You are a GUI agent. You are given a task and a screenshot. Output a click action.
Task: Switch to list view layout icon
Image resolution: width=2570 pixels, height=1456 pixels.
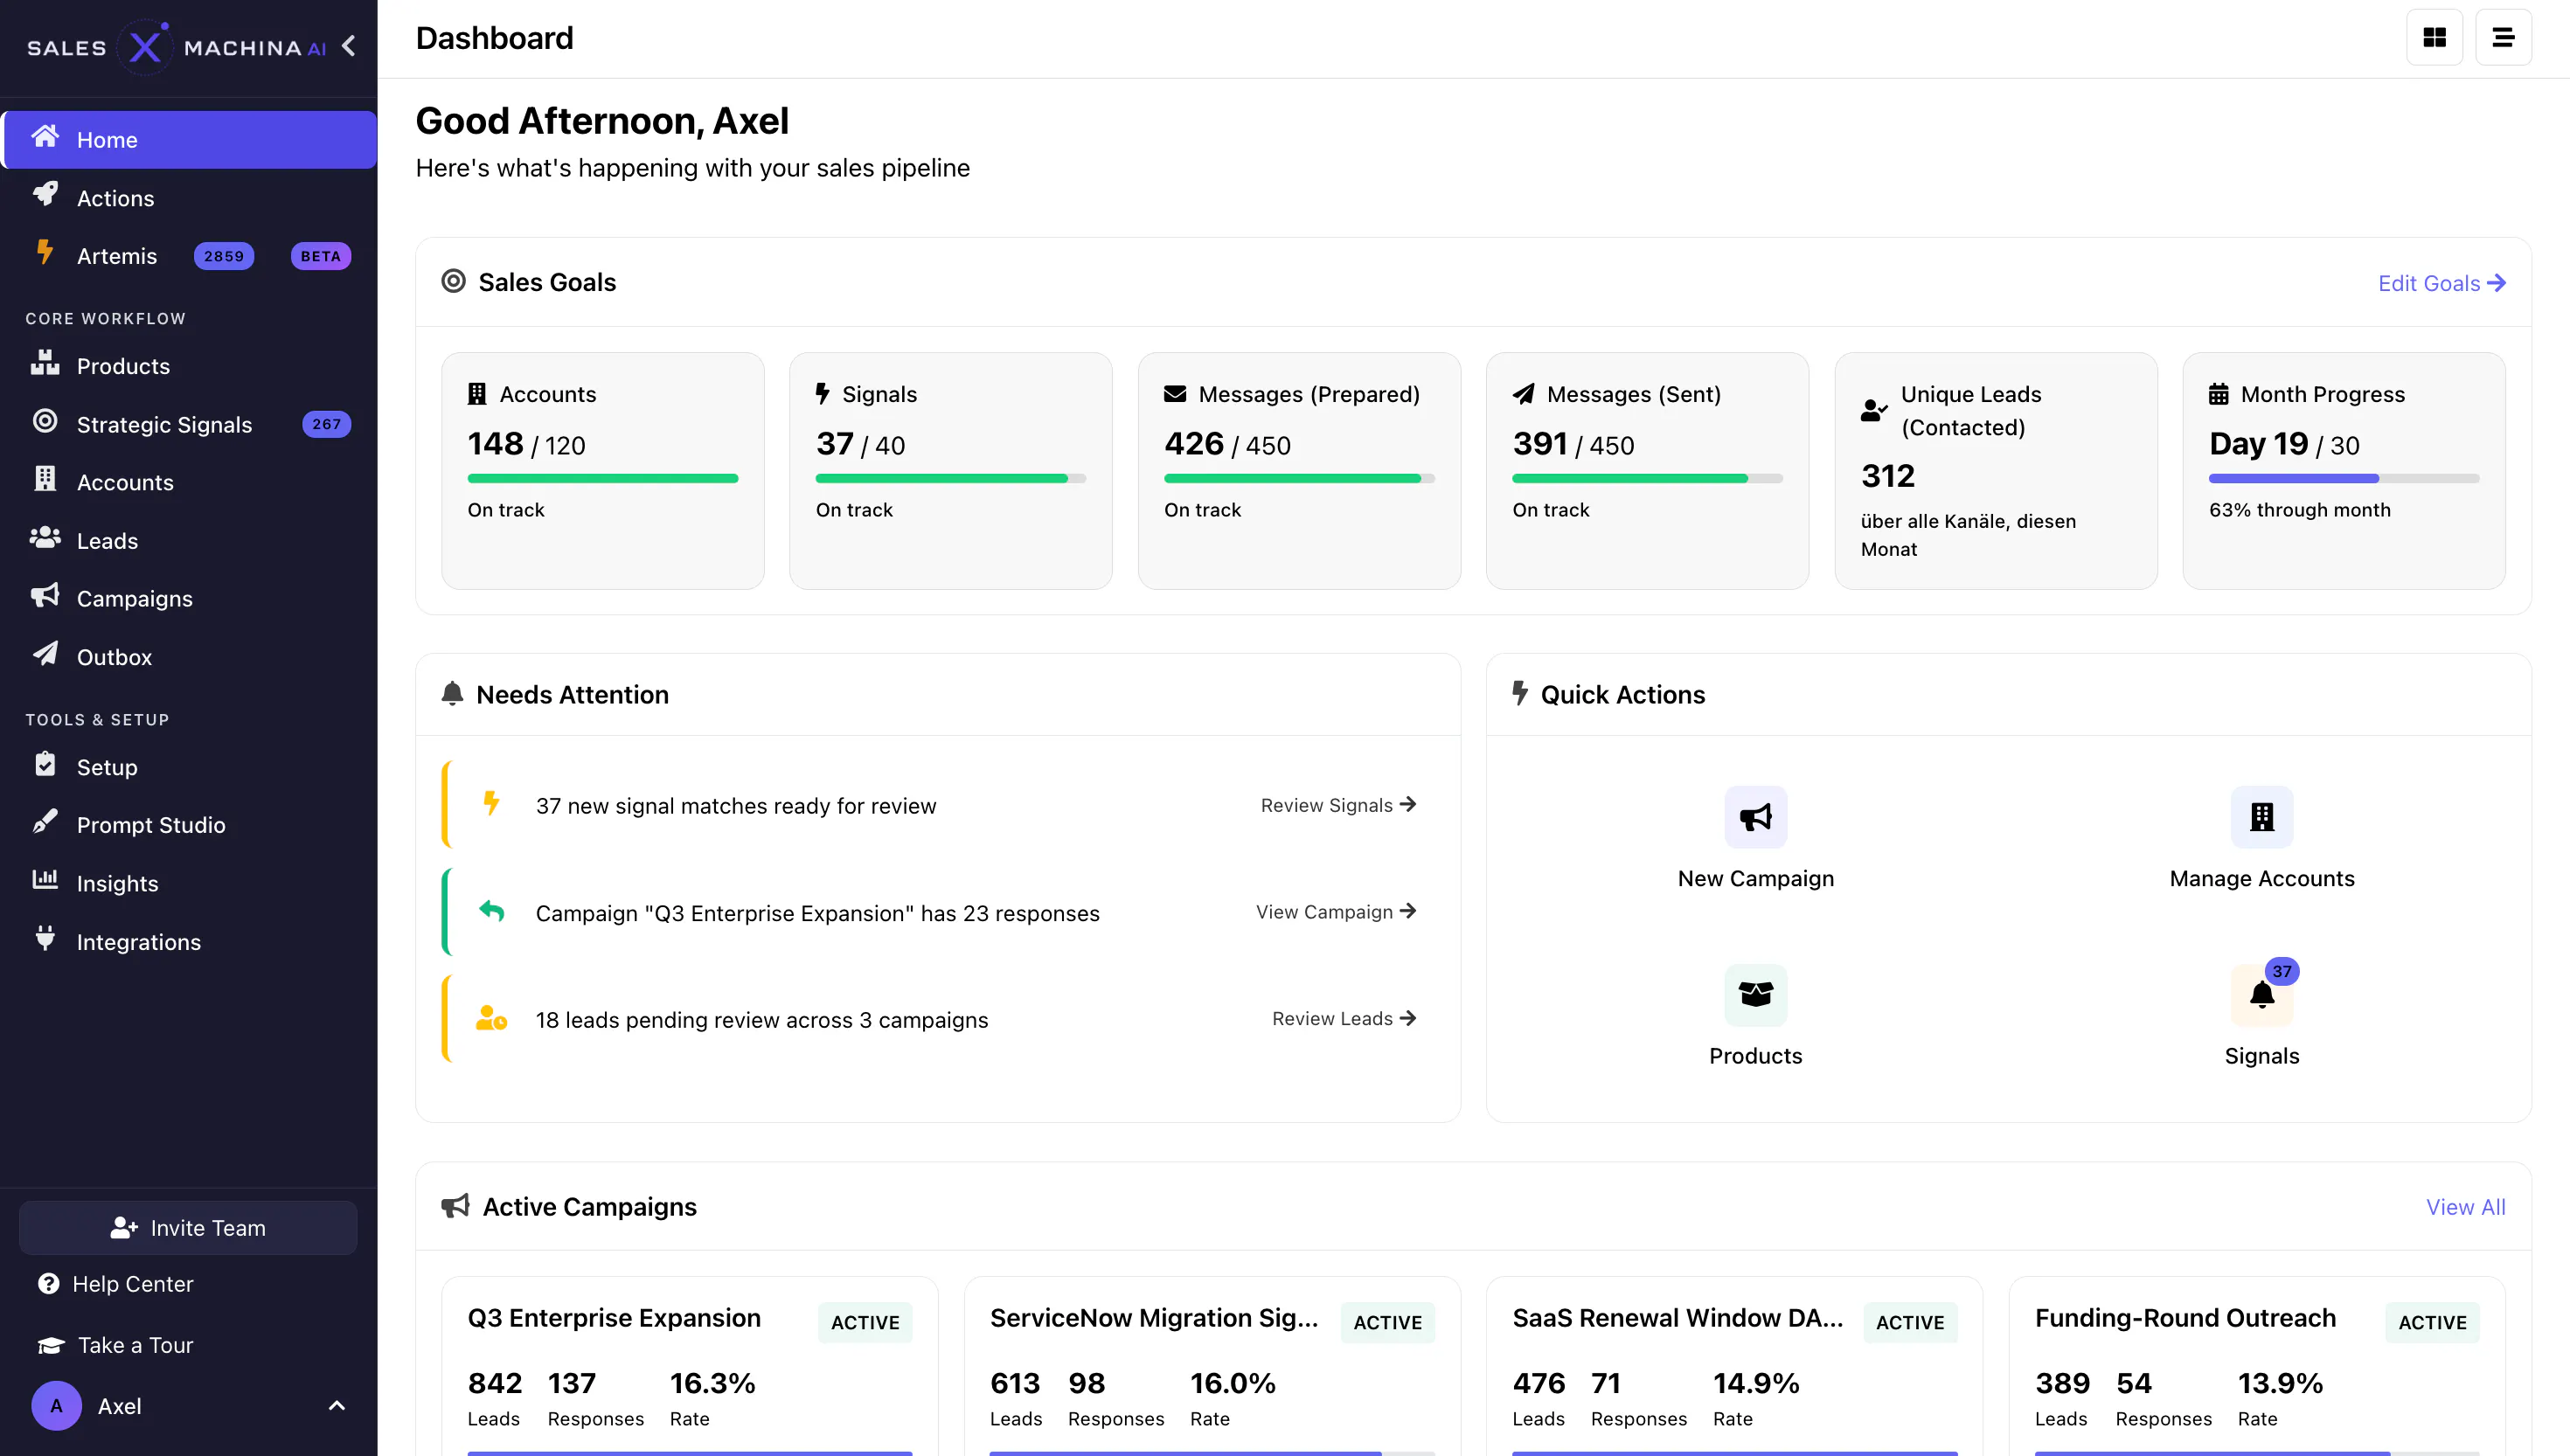(2503, 38)
